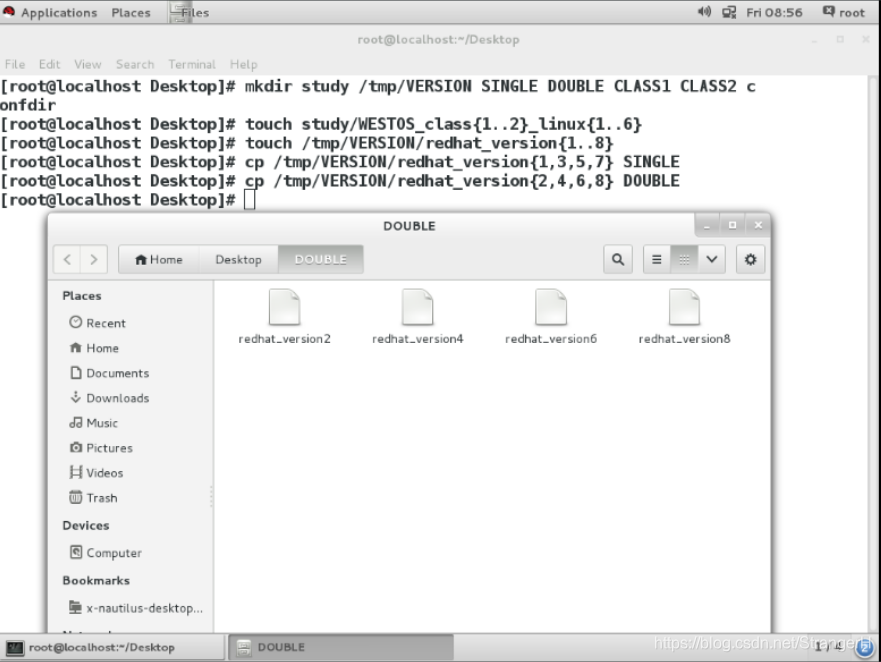Click the Recent clock icon
Screen dimensions: 881x662
click(x=75, y=322)
